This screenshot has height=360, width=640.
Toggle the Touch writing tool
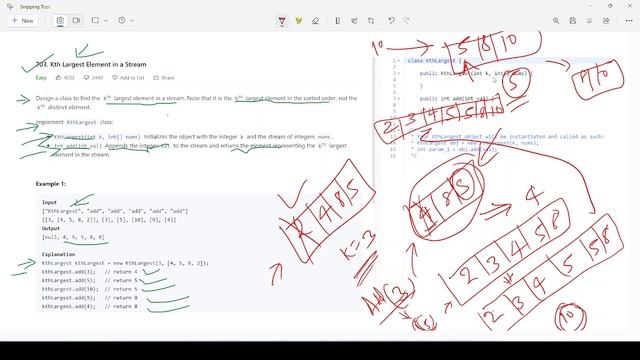354,21
